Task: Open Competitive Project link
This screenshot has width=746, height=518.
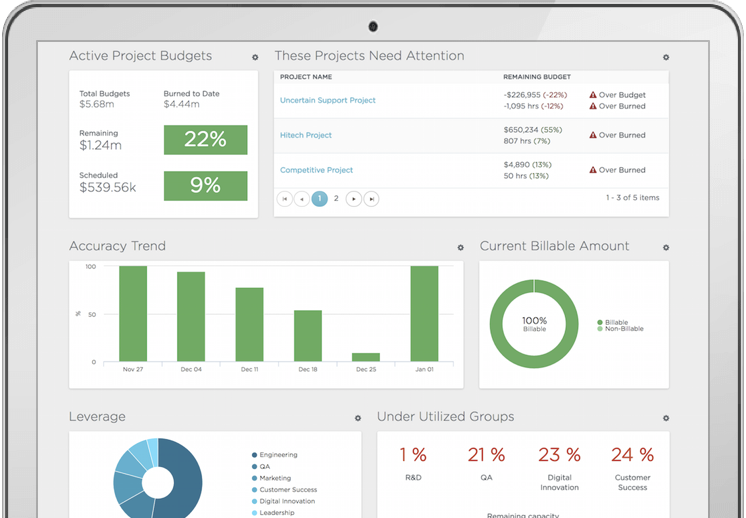Action: [316, 170]
